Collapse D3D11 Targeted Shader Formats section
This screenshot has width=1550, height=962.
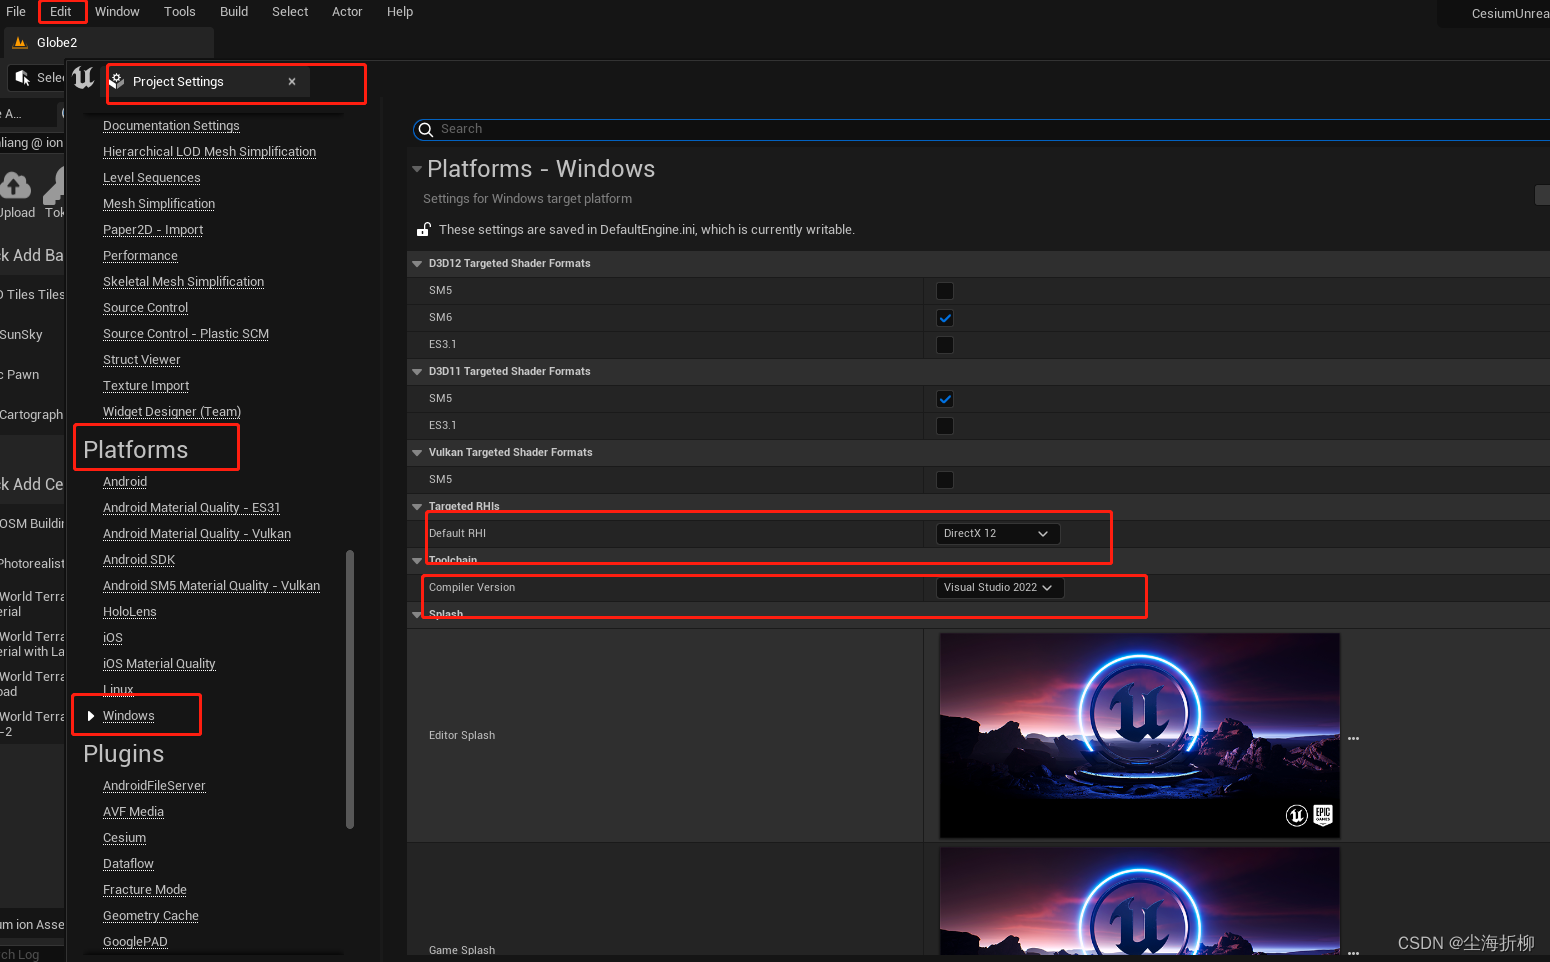click(x=417, y=372)
